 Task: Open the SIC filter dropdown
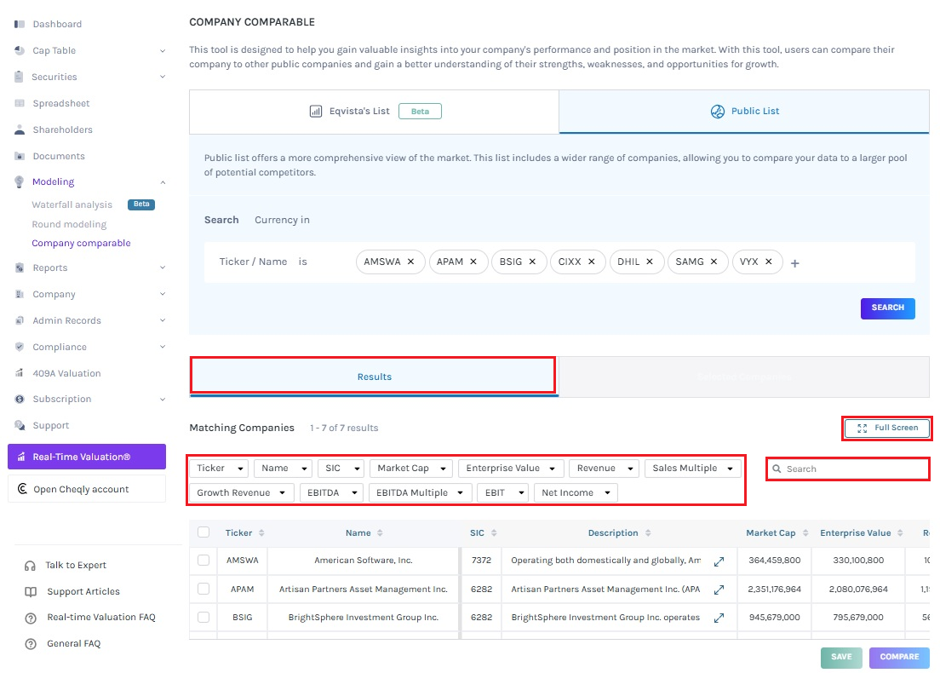click(341, 468)
